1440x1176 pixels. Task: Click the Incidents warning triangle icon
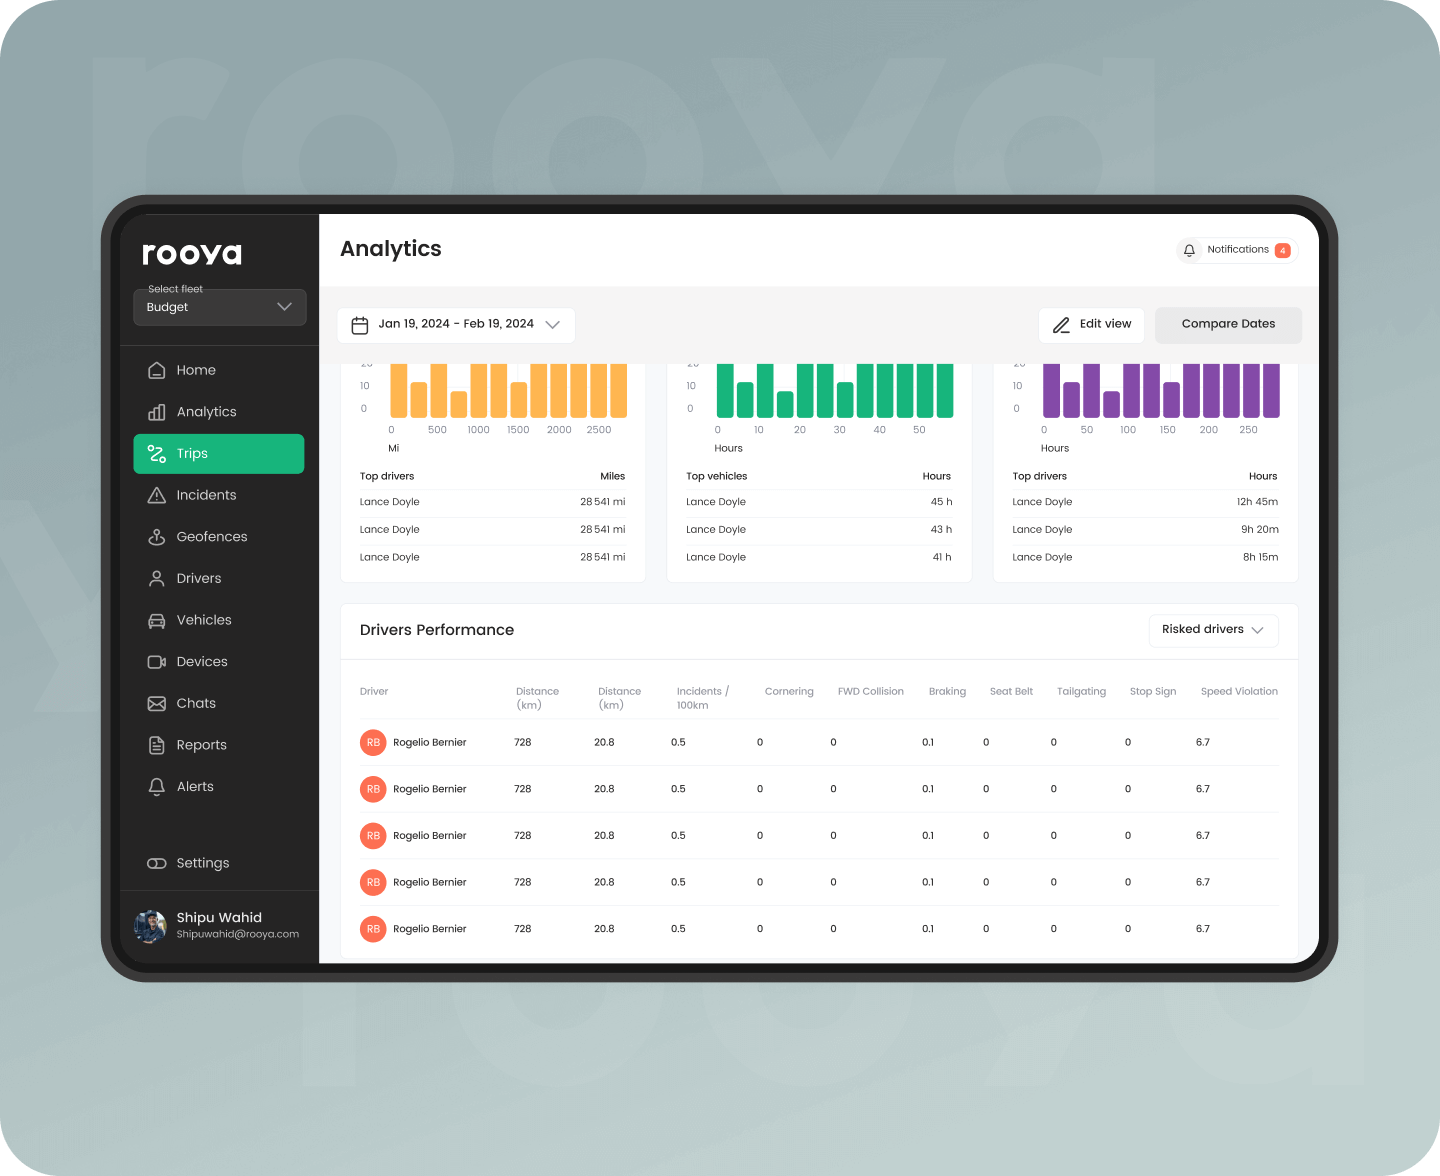(157, 495)
